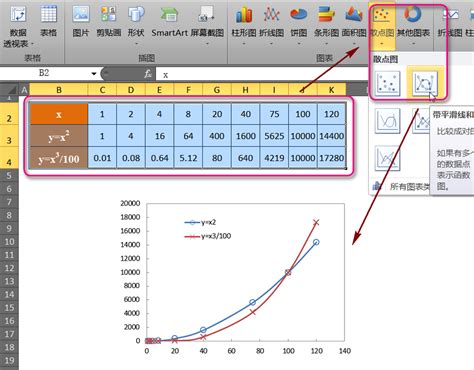
Task: Select the cell containing 5625
Action: 274,136
